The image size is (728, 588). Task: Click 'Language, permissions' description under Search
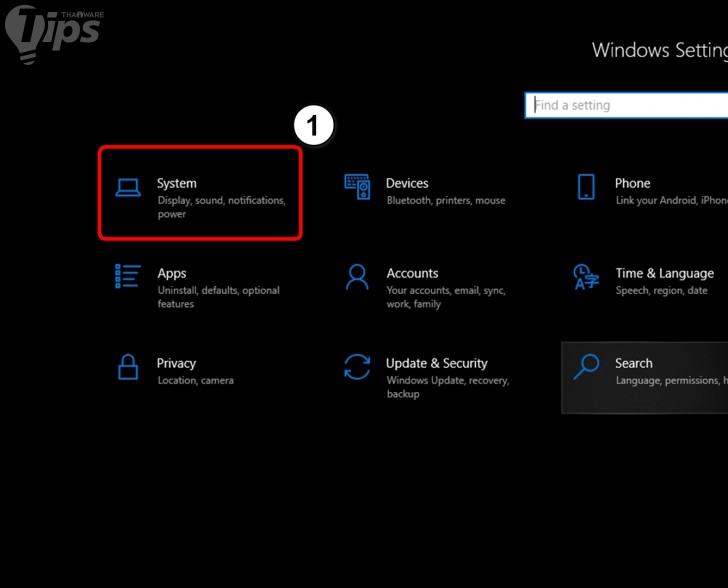coord(671,381)
